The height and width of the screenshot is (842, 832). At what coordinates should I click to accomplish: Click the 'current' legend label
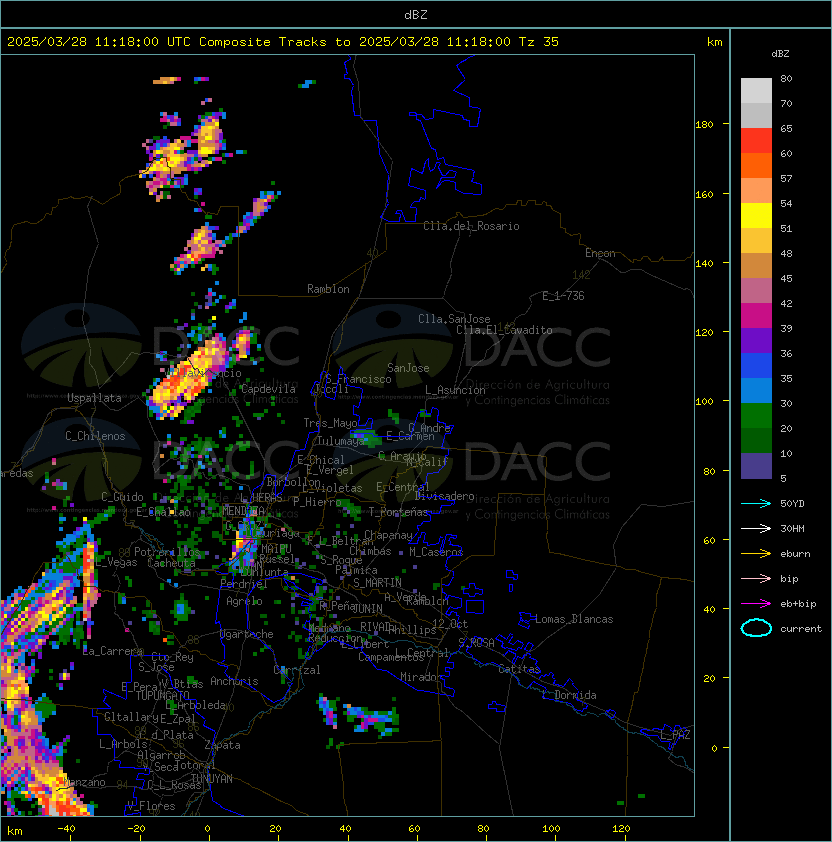[801, 628]
